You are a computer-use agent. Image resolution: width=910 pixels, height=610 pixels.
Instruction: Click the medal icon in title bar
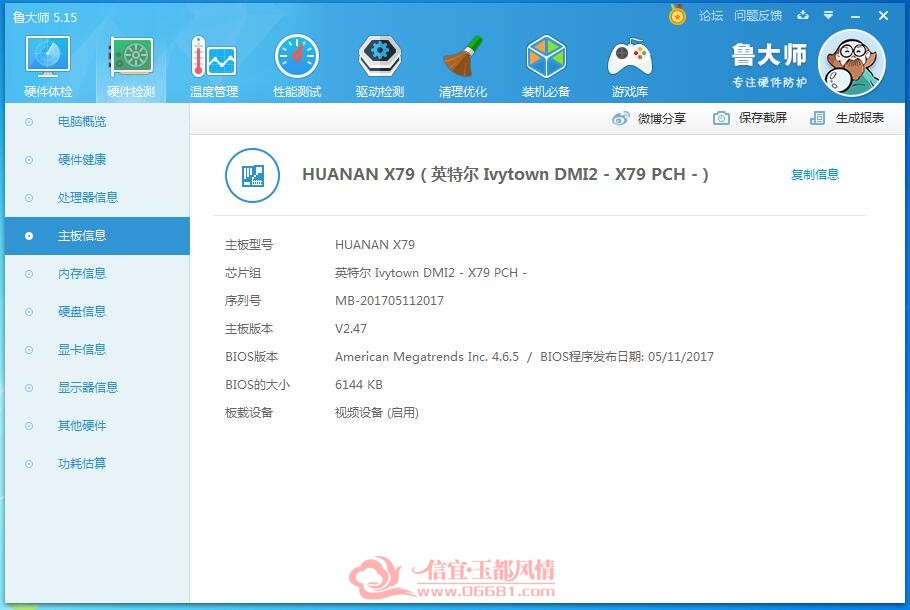(677, 15)
